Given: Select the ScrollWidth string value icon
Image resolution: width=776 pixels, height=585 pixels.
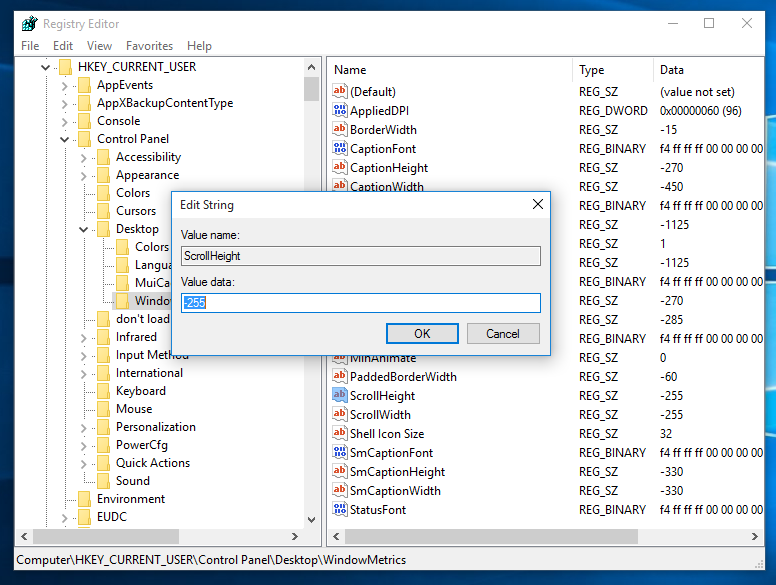Looking at the screenshot, I should click(x=340, y=414).
